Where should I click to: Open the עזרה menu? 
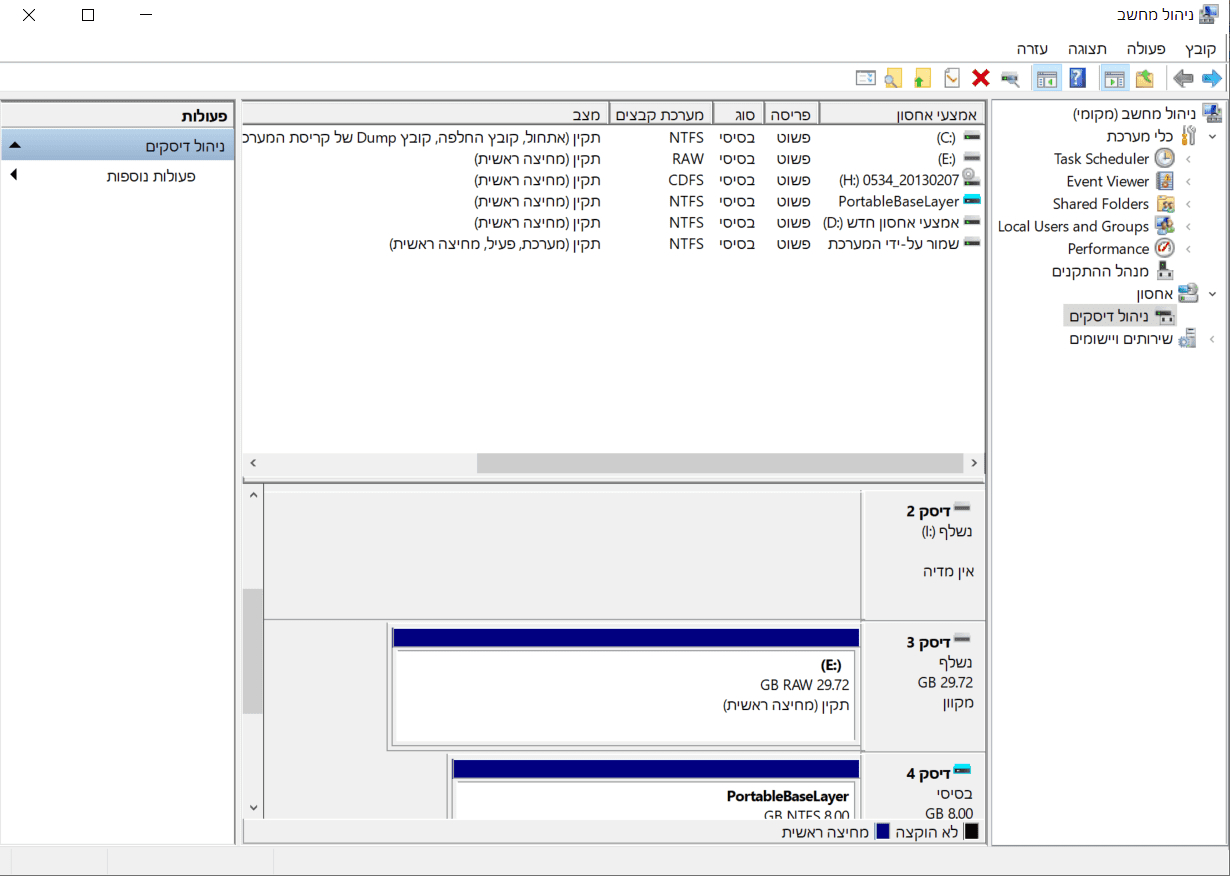tap(1032, 49)
